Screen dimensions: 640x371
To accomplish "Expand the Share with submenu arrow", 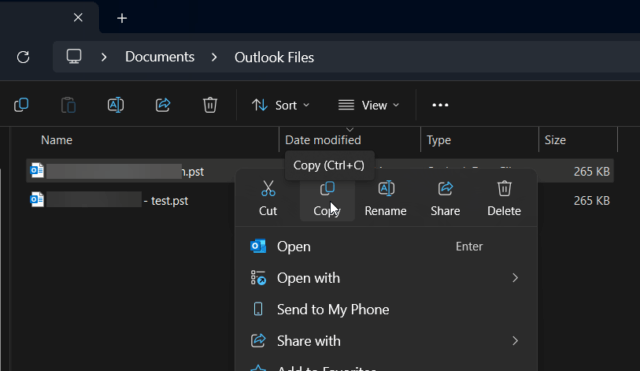I will [x=515, y=341].
